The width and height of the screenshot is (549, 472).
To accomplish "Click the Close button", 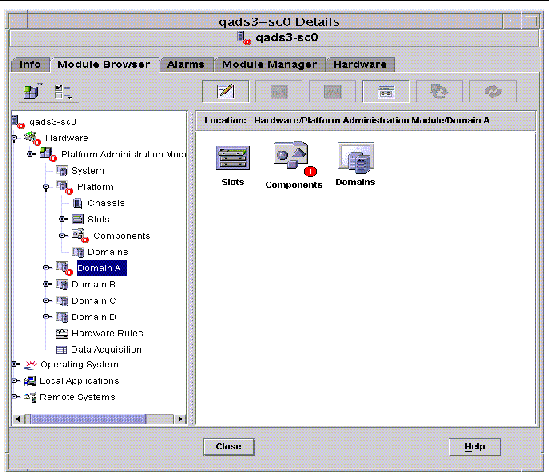I will pyautogui.click(x=229, y=446).
